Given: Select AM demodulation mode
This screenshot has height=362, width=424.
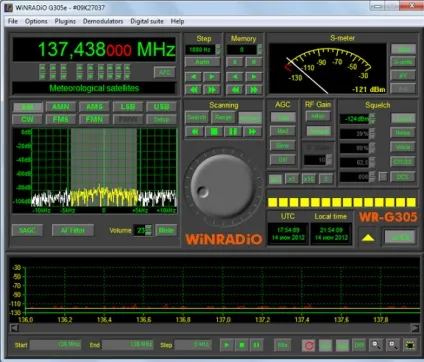Looking at the screenshot, I should tap(27, 107).
